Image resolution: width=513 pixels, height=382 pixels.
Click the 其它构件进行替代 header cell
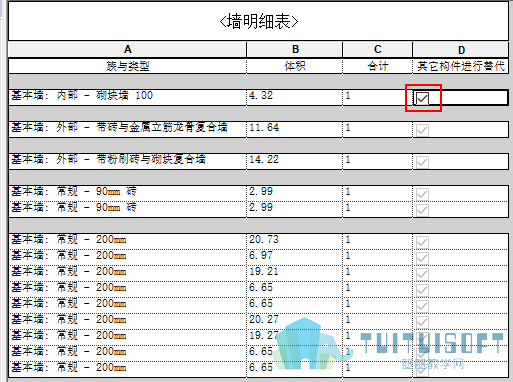click(x=461, y=66)
